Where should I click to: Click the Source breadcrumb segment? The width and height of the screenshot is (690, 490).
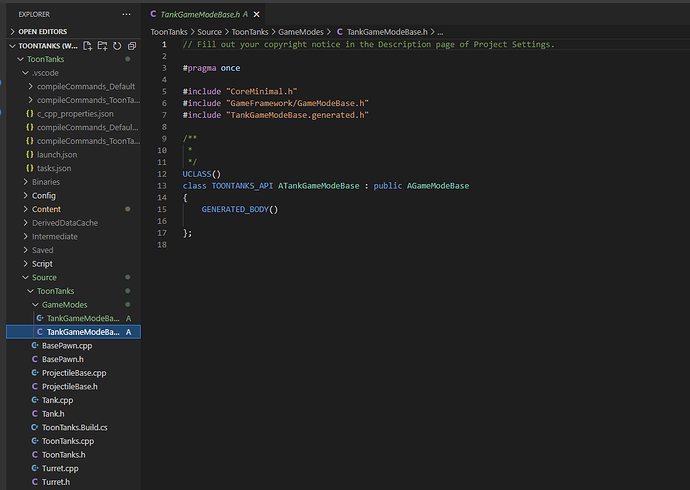(209, 32)
